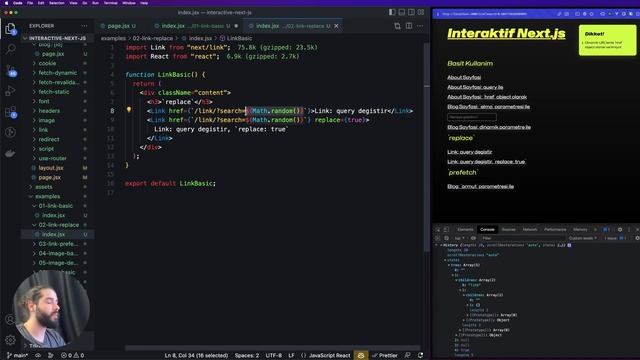Open notifications bell in status bar
This screenshot has width=640, height=360.
coord(420,356)
